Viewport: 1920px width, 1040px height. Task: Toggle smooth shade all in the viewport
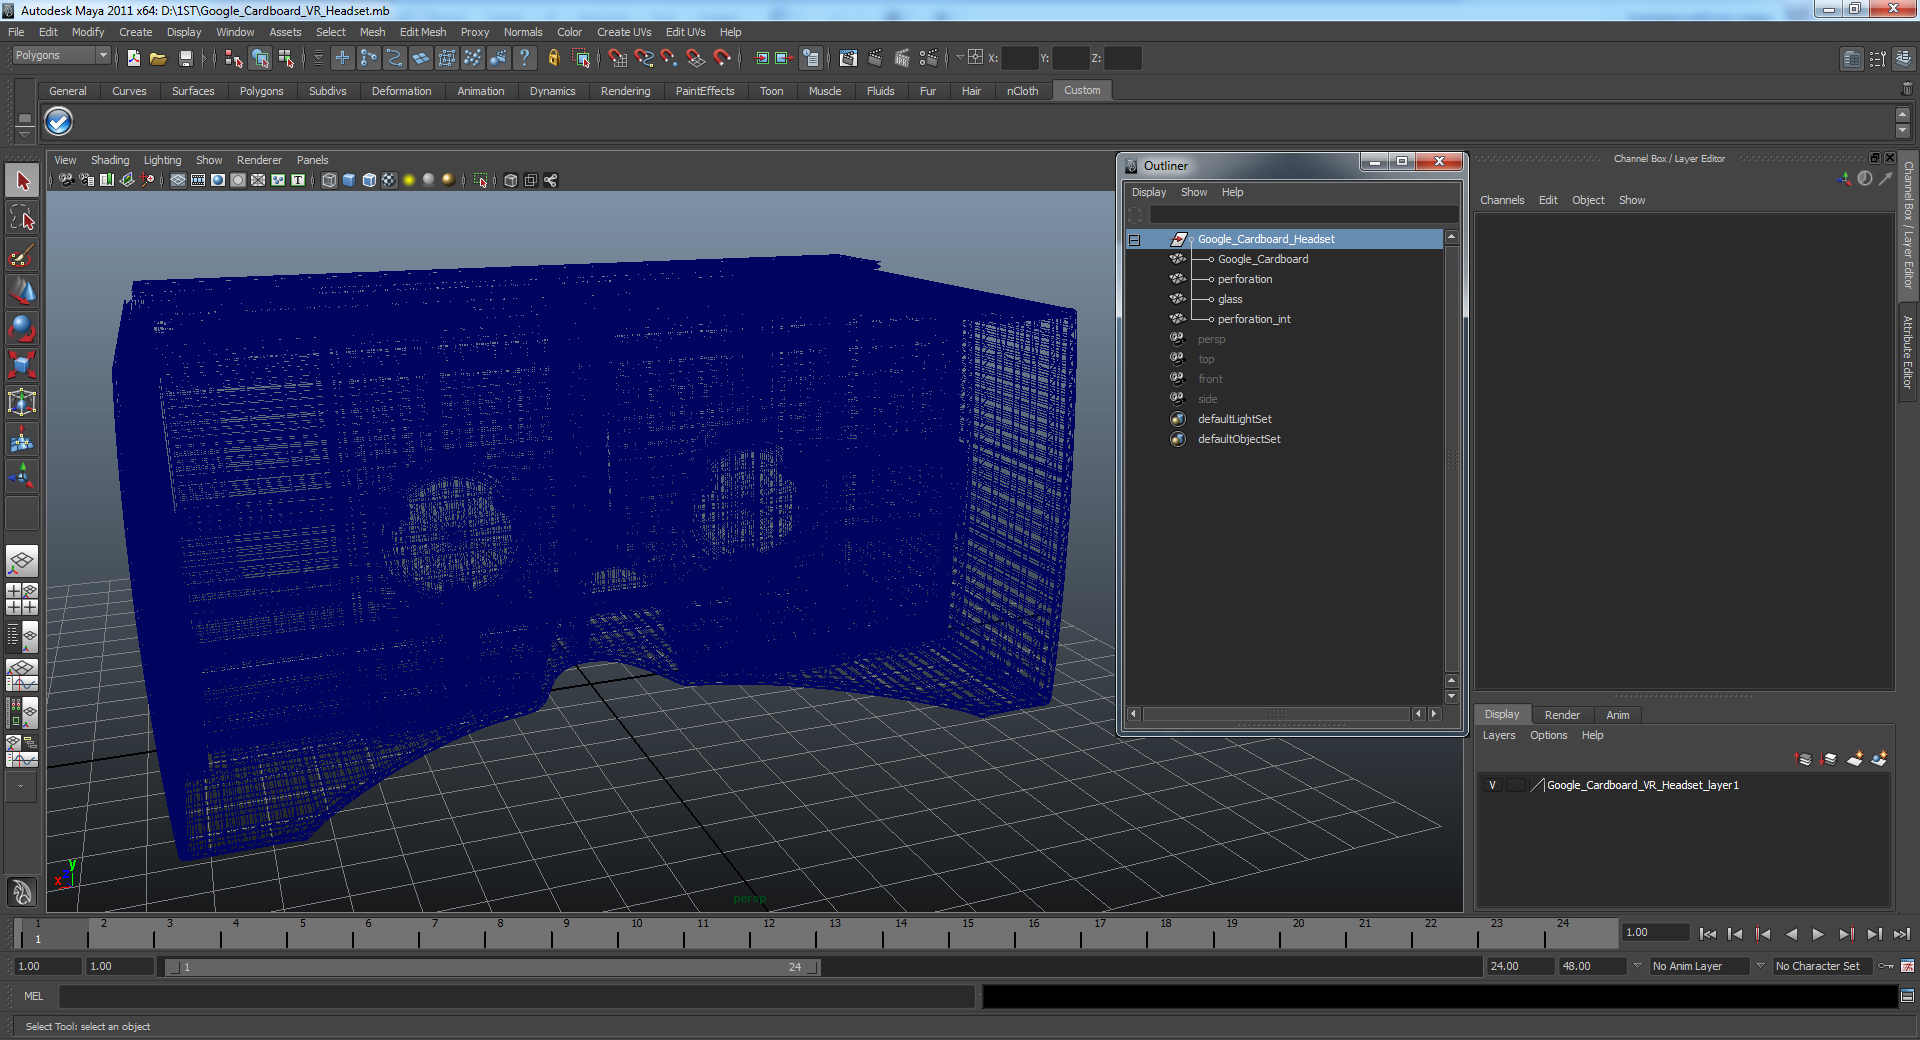click(349, 180)
